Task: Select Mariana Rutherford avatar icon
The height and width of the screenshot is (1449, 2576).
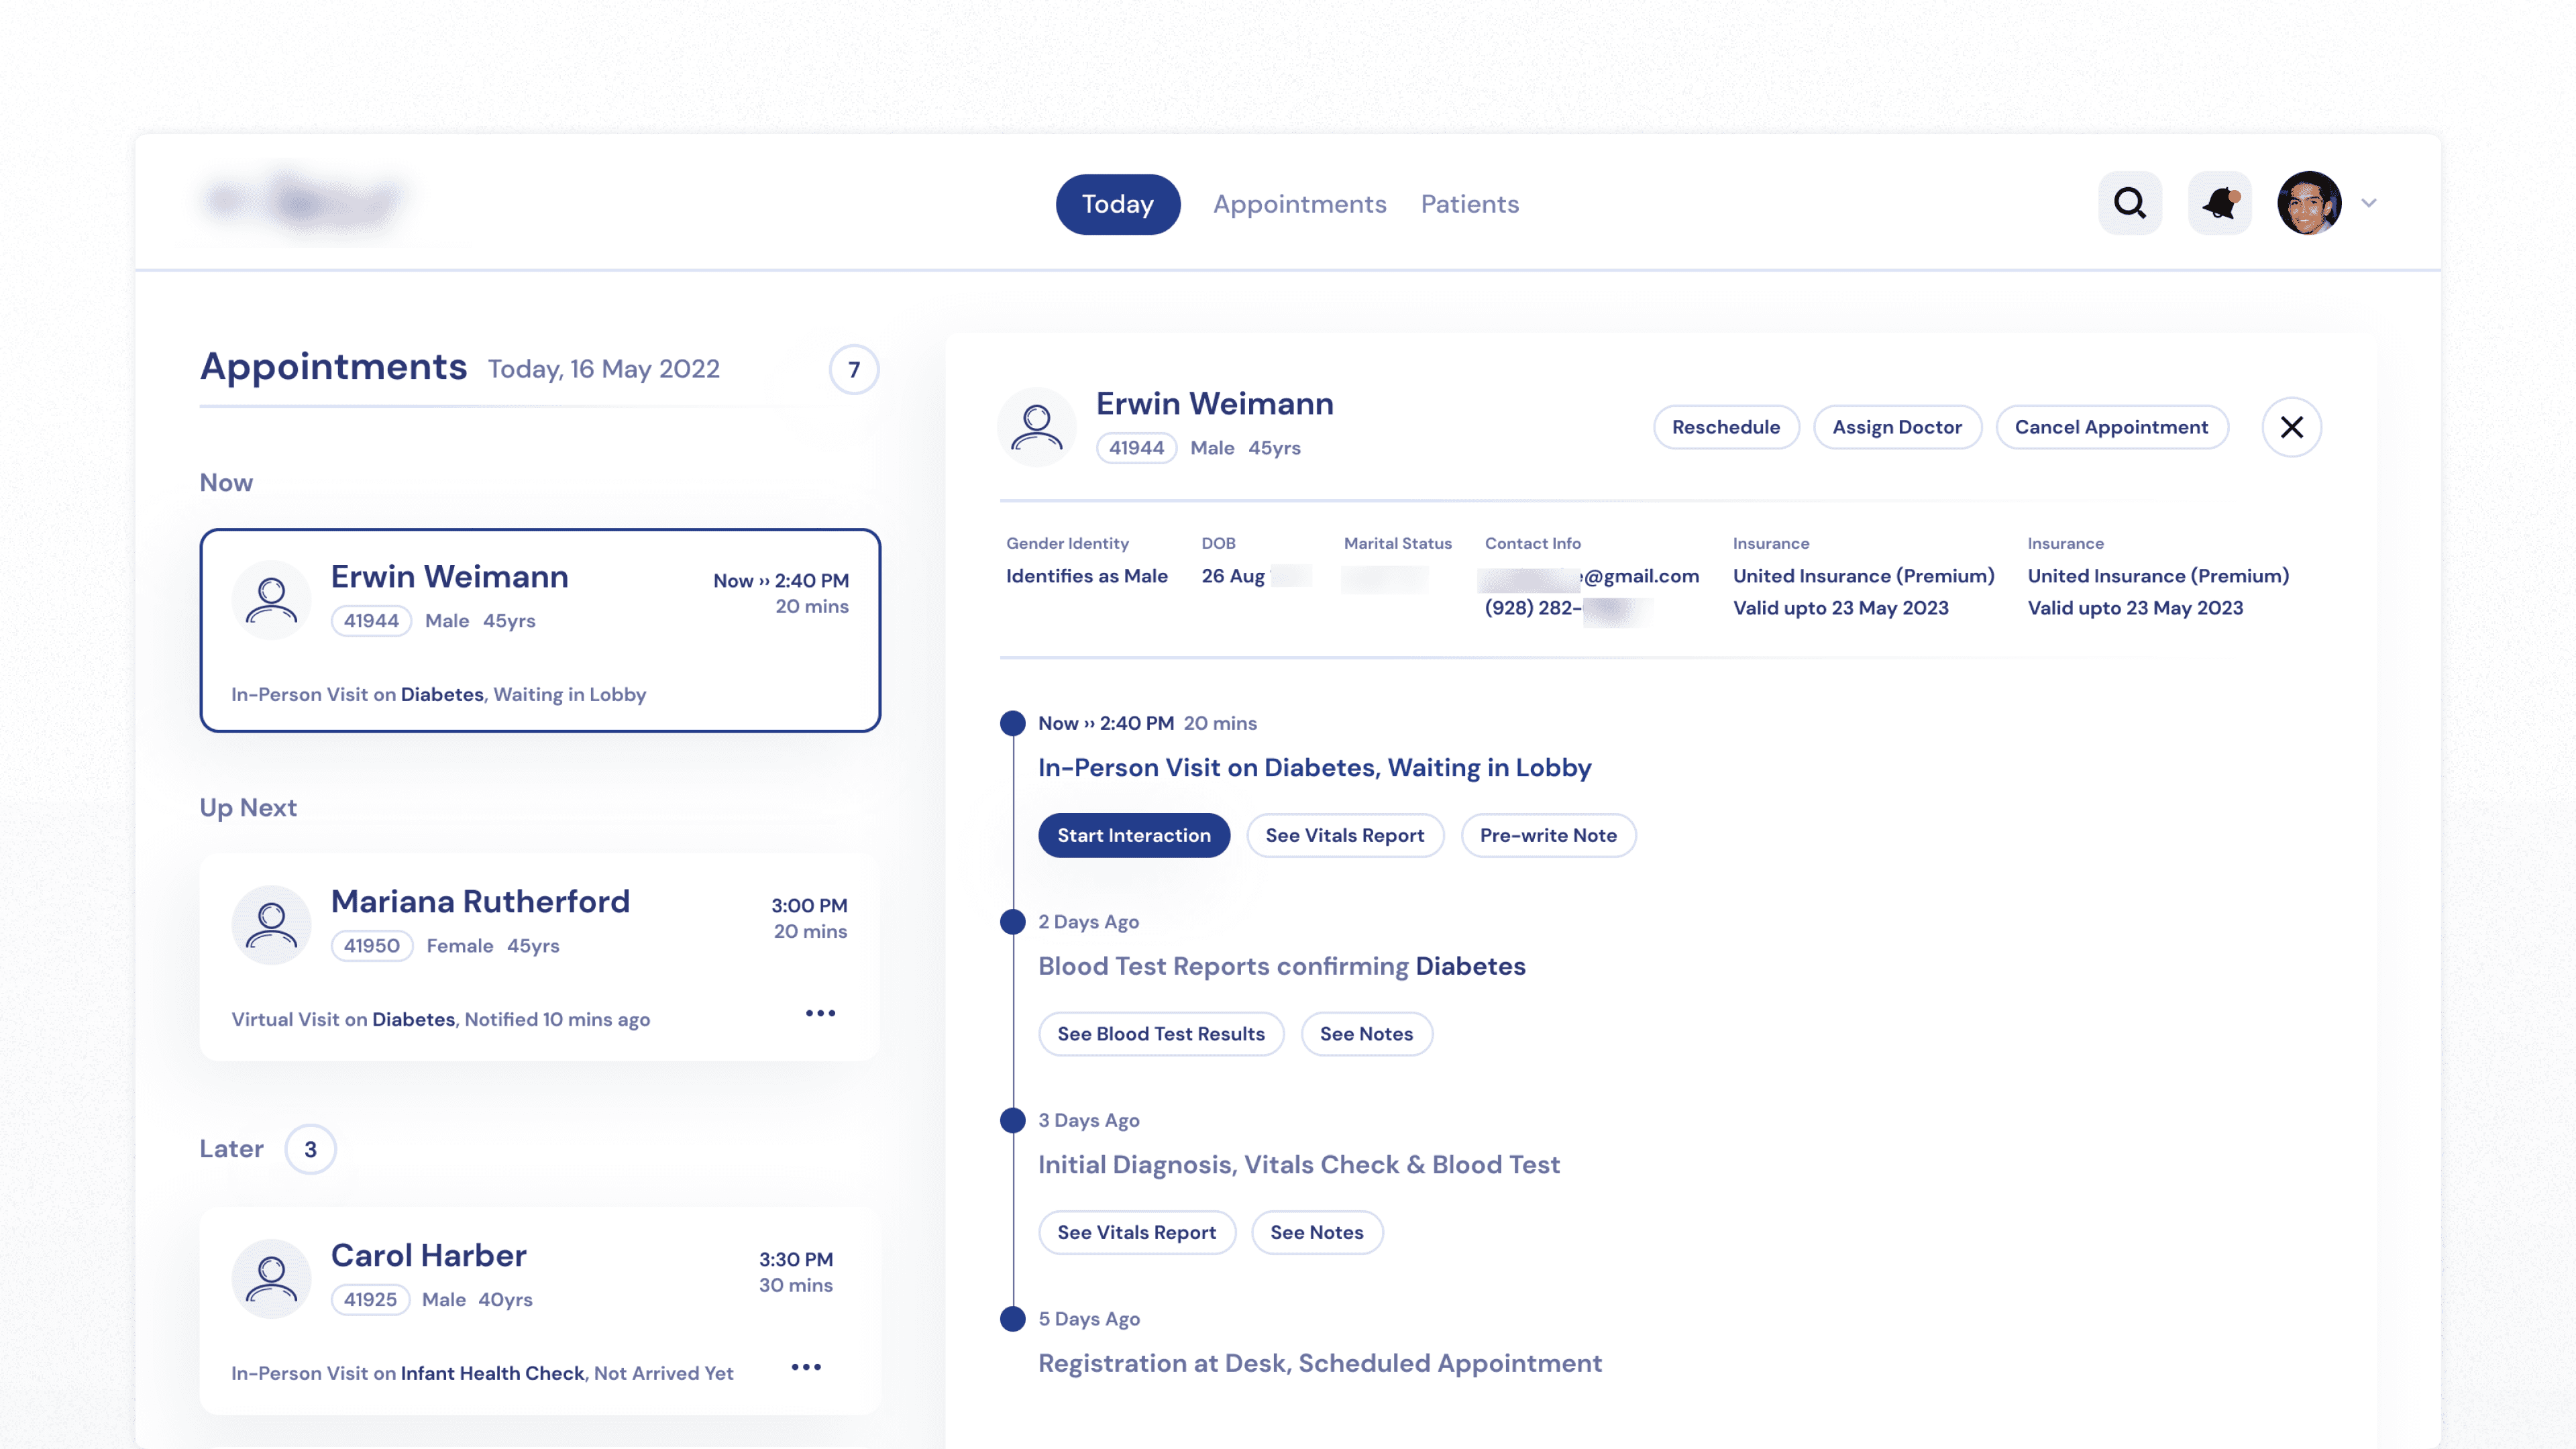Action: coord(271,925)
